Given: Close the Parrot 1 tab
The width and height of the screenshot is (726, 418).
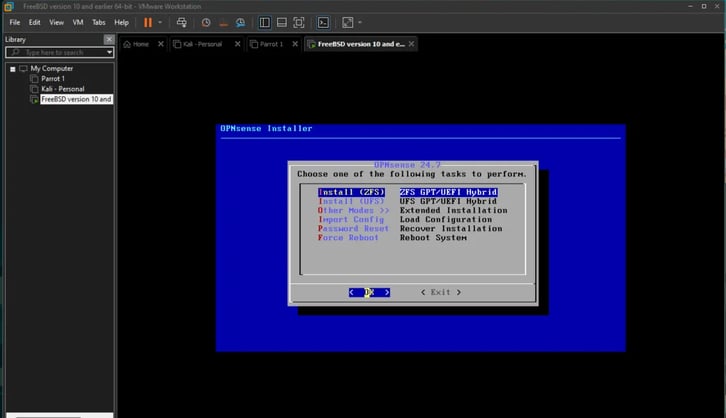Looking at the screenshot, I should click(x=295, y=44).
